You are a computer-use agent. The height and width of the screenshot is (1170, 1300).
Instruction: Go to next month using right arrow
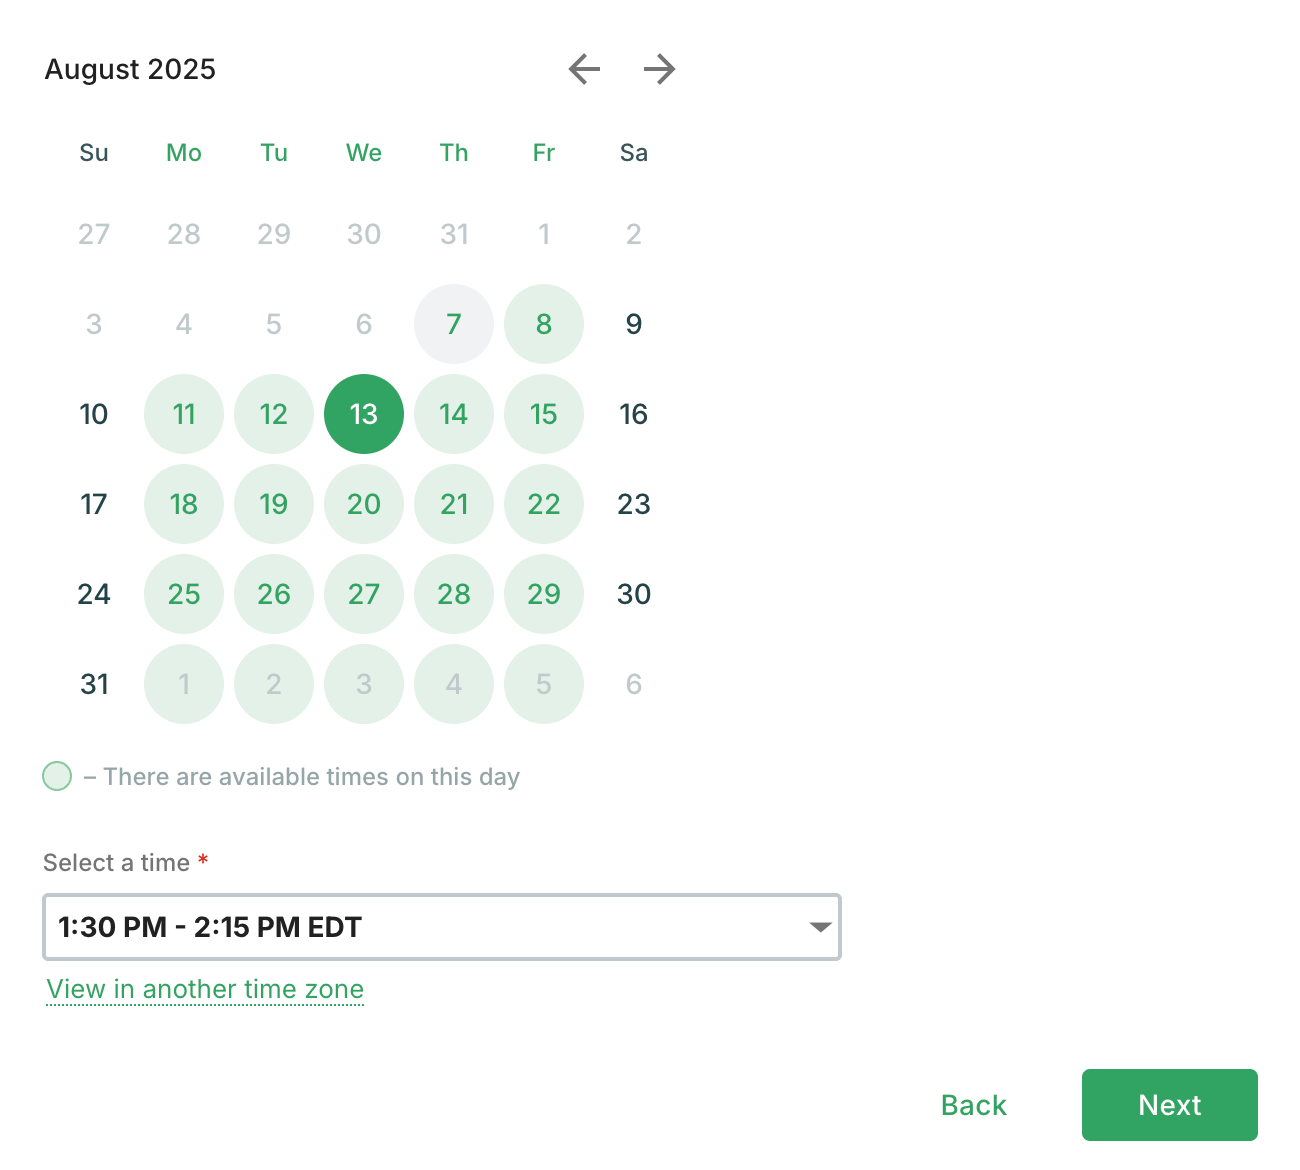click(x=659, y=69)
